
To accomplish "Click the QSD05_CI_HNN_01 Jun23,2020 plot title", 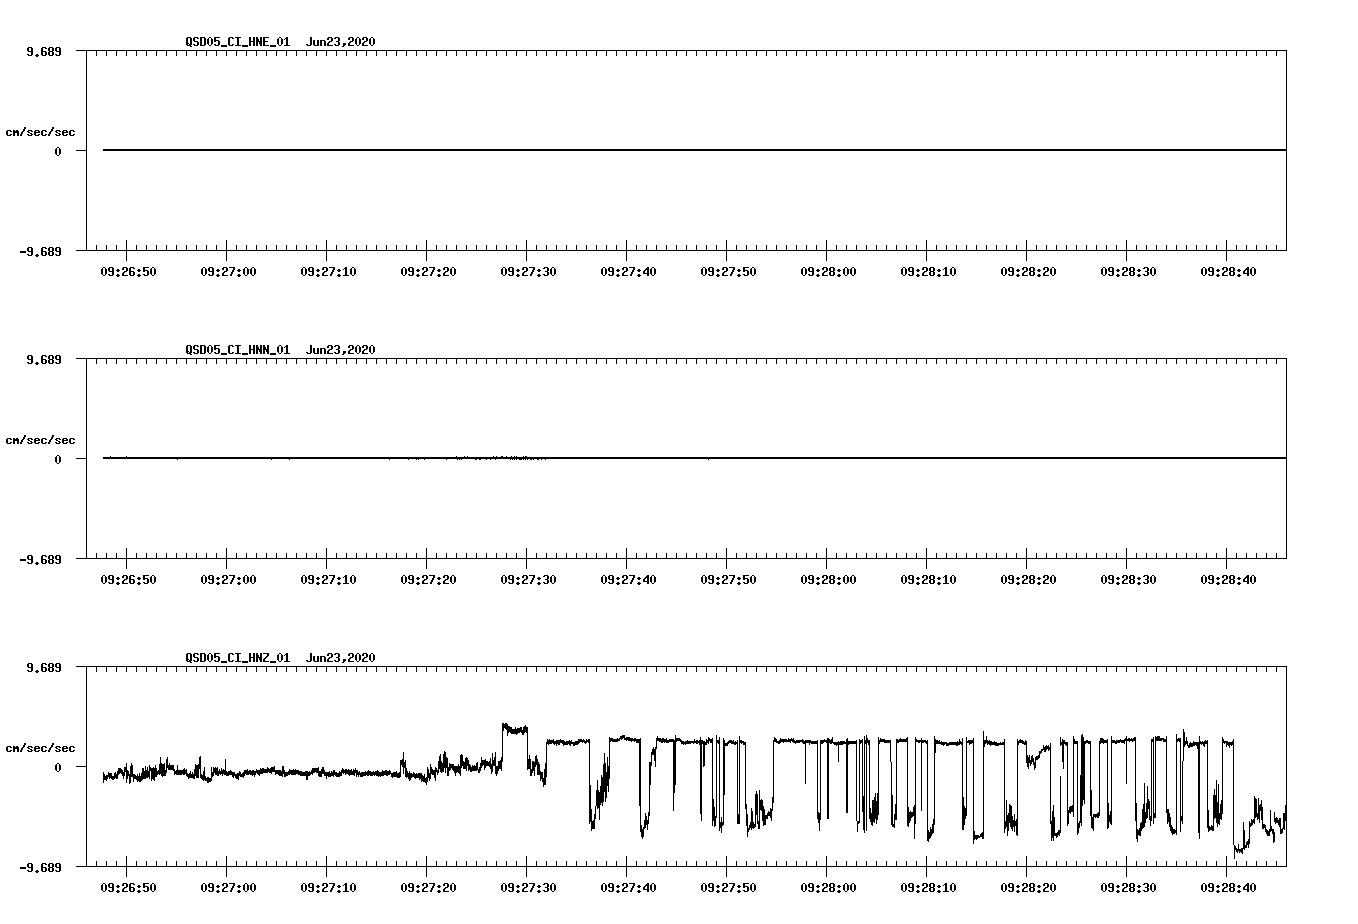I will click(280, 350).
